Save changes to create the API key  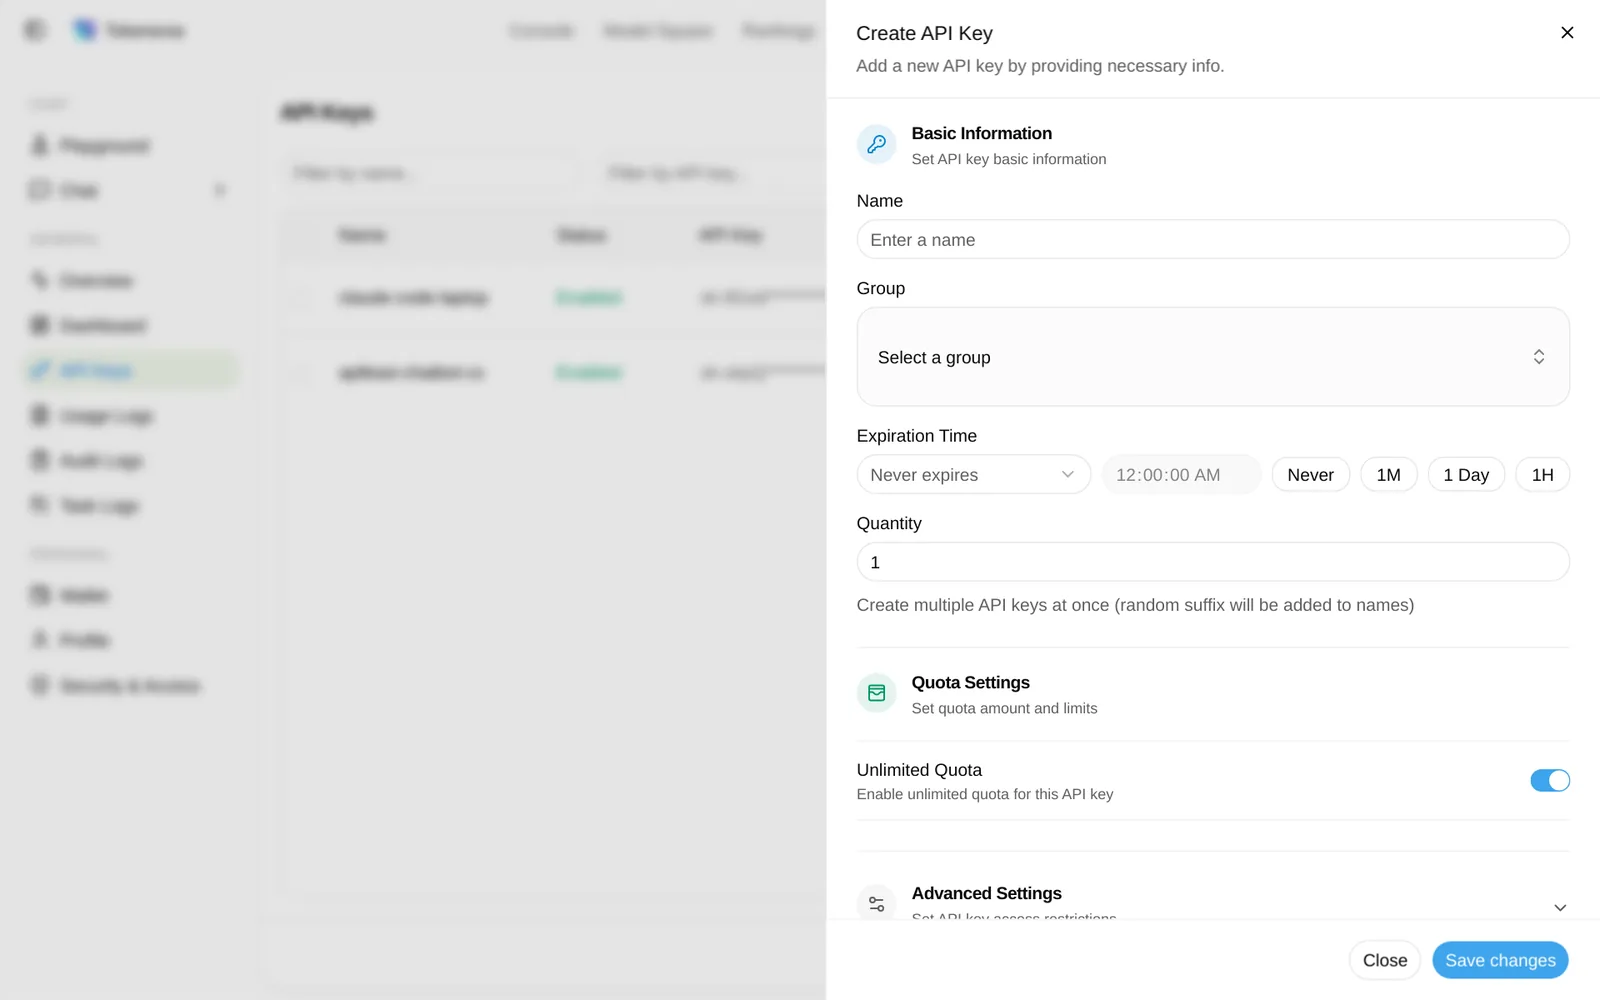[x=1500, y=960]
